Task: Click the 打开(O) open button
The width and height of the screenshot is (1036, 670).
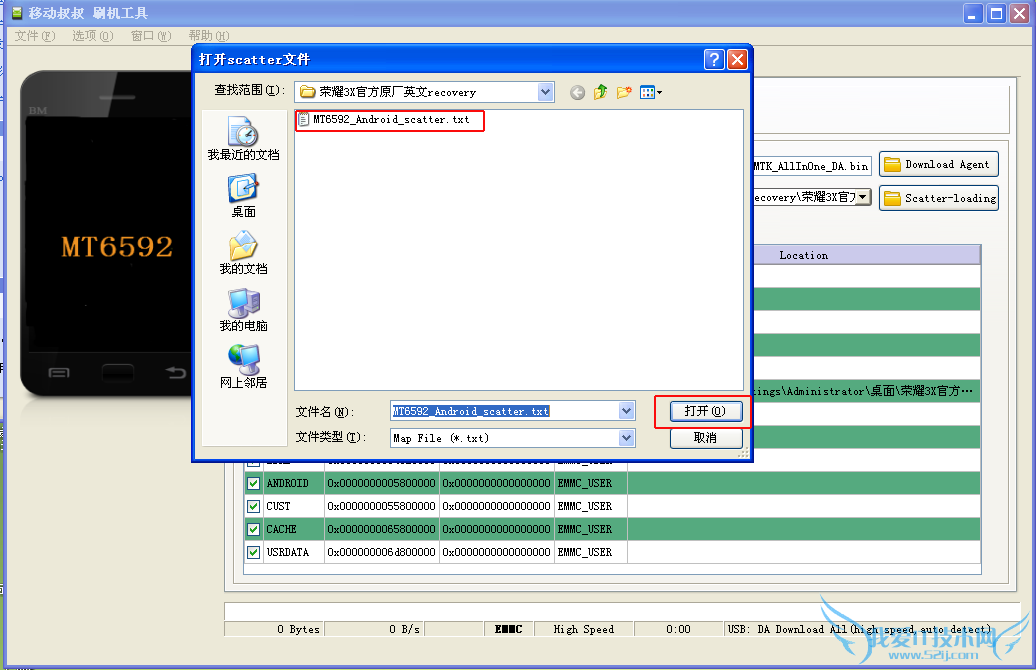Action: (x=706, y=411)
